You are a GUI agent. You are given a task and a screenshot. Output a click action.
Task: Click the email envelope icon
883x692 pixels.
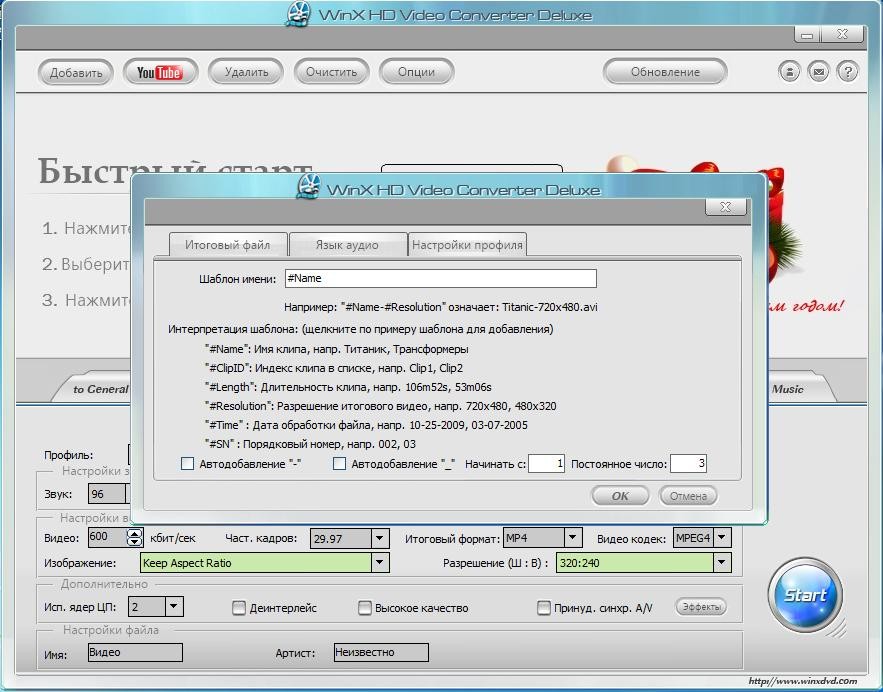pos(818,72)
